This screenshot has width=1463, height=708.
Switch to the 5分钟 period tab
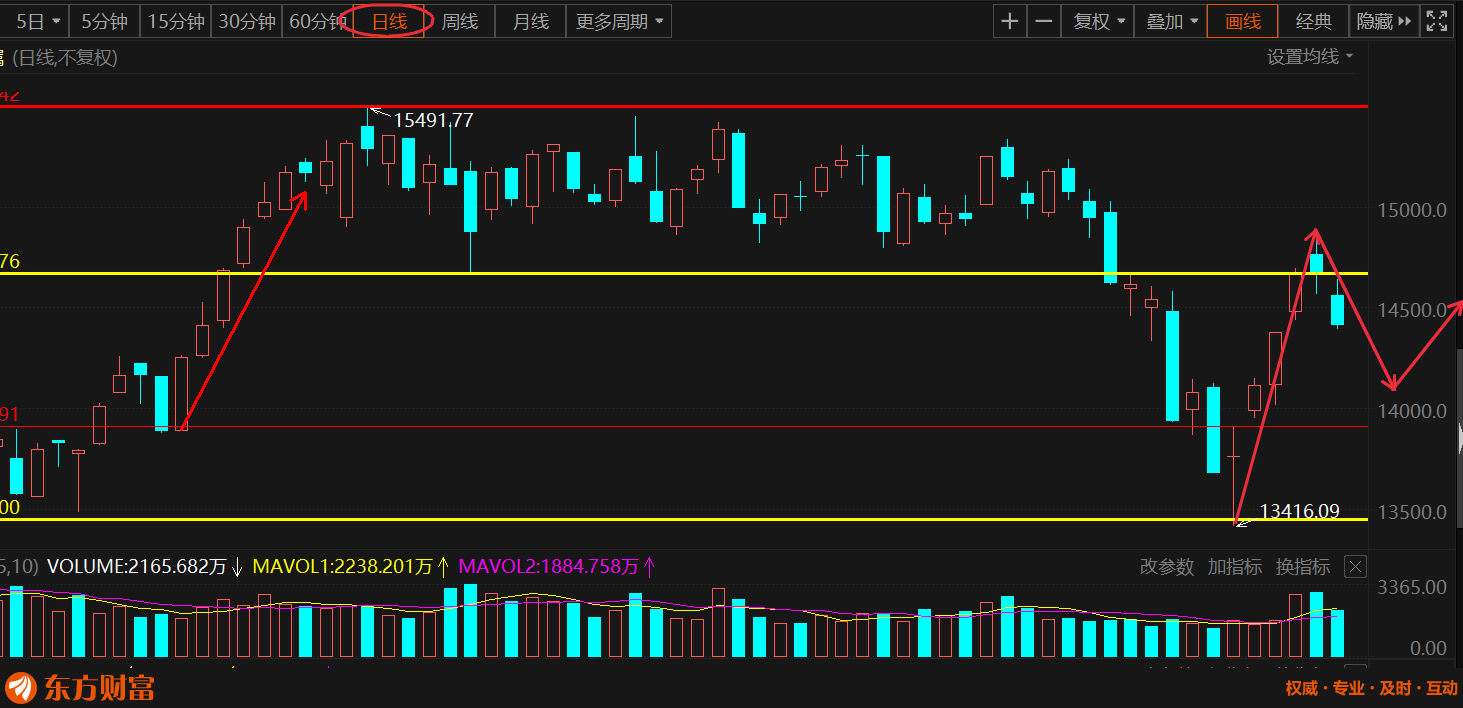coord(104,21)
